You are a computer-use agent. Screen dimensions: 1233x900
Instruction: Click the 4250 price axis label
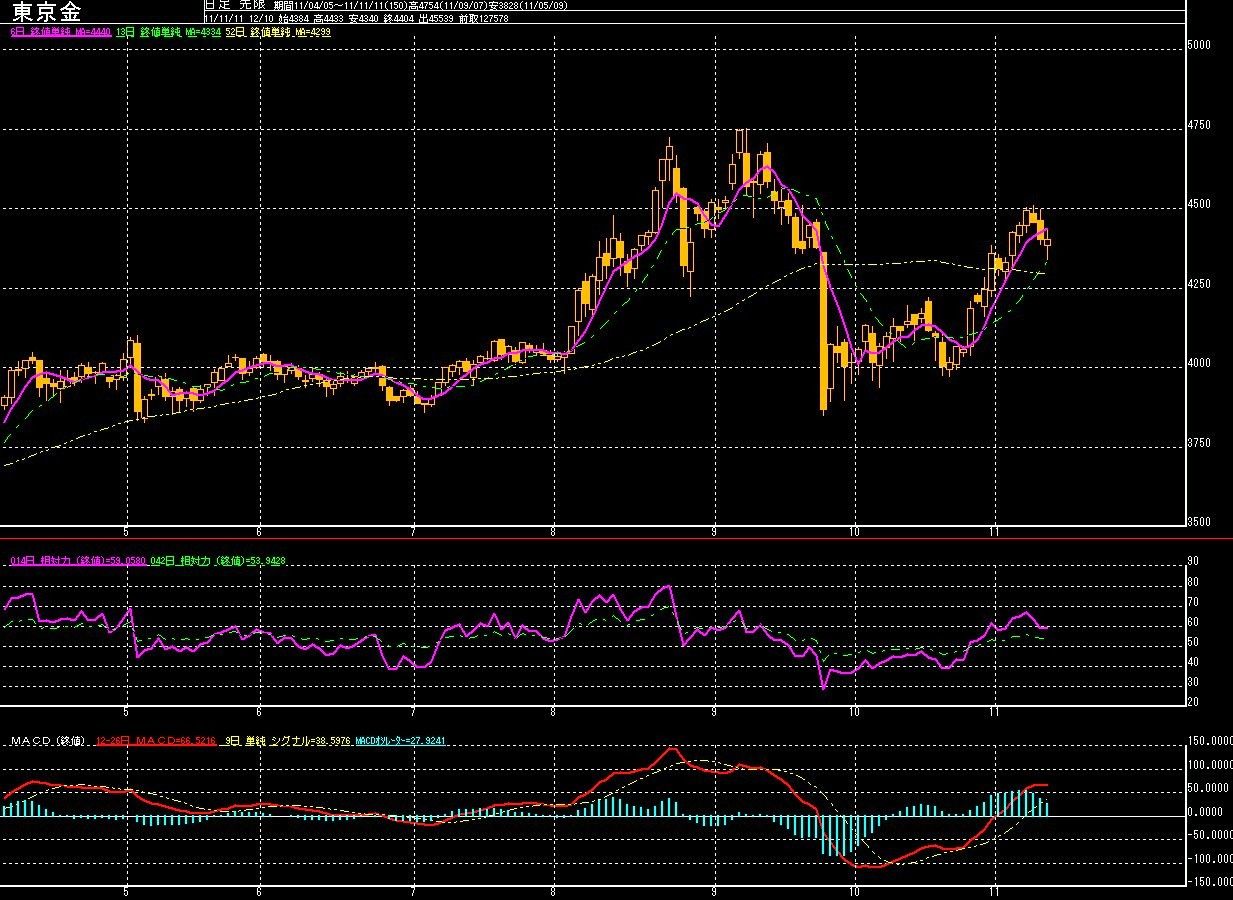pos(1197,284)
